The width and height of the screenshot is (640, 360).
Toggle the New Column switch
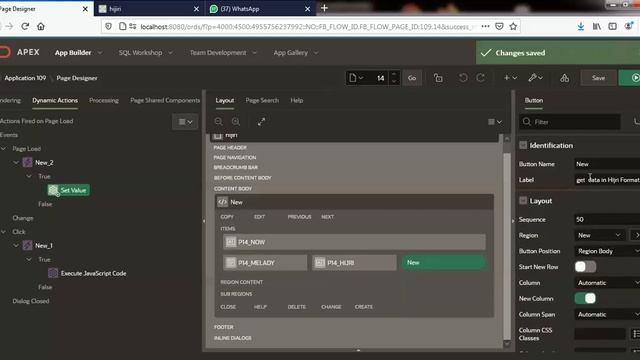[x=585, y=299]
